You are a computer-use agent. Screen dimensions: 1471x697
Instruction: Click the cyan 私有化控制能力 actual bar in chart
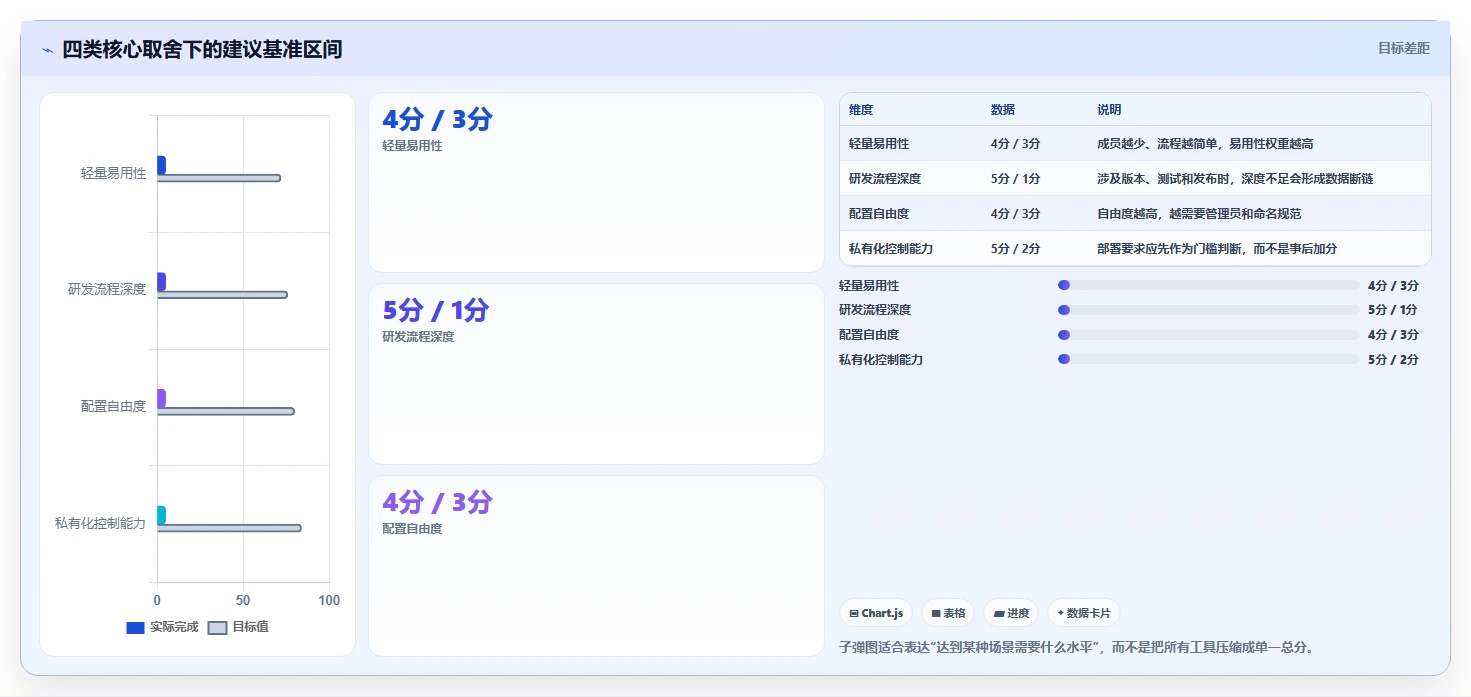pyautogui.click(x=161, y=515)
